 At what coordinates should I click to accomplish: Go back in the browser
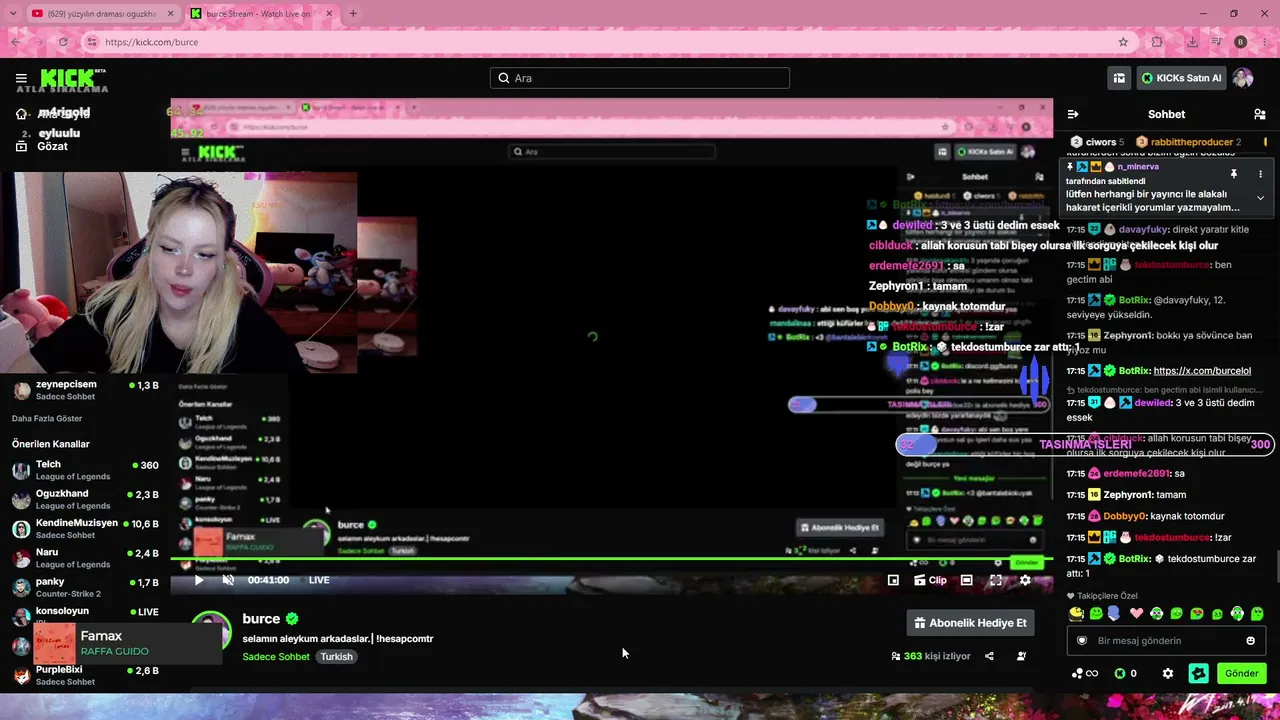15,42
